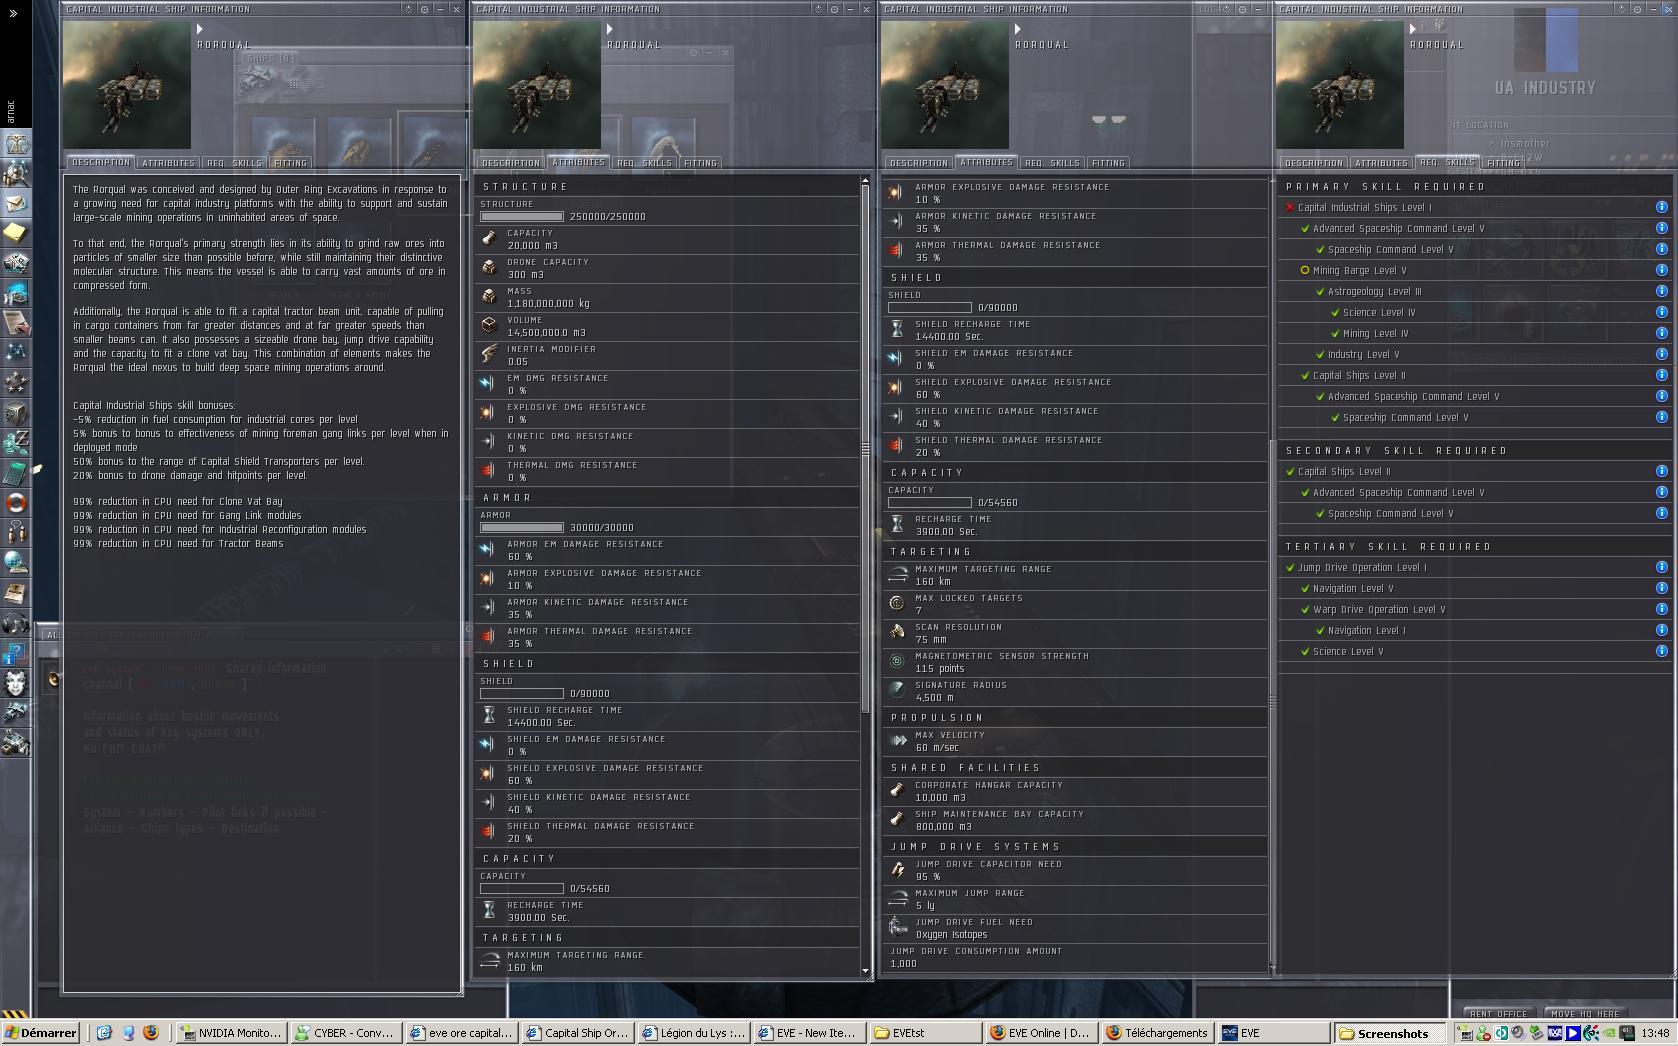This screenshot has height=1046, width=1678.
Task: Click Shield 0/90000 gauge in Structure attributes window
Action: point(522,693)
